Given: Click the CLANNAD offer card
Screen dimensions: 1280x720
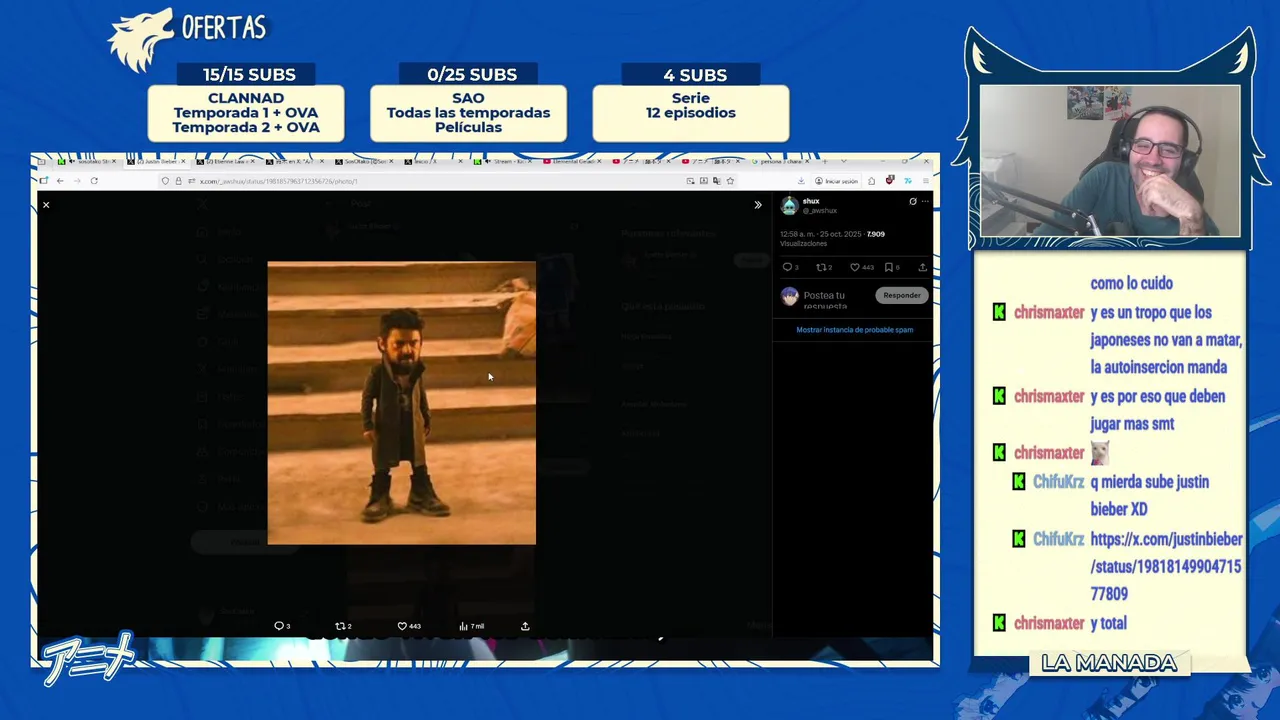Looking at the screenshot, I should coord(246,113).
